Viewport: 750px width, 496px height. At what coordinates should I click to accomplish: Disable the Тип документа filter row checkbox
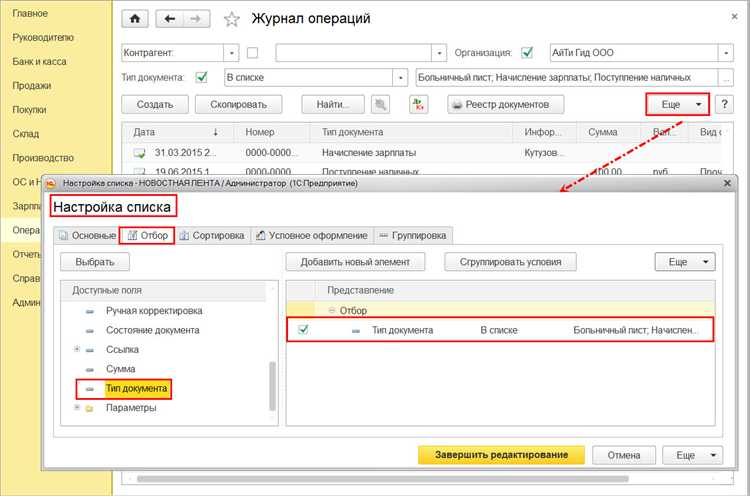point(303,329)
